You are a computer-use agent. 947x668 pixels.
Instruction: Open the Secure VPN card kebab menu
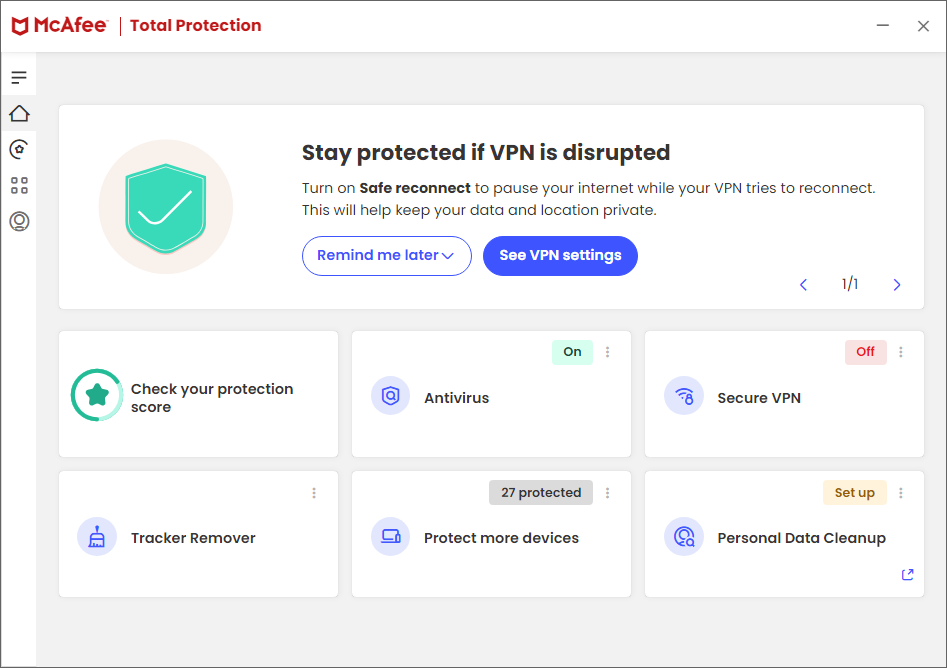[901, 352]
